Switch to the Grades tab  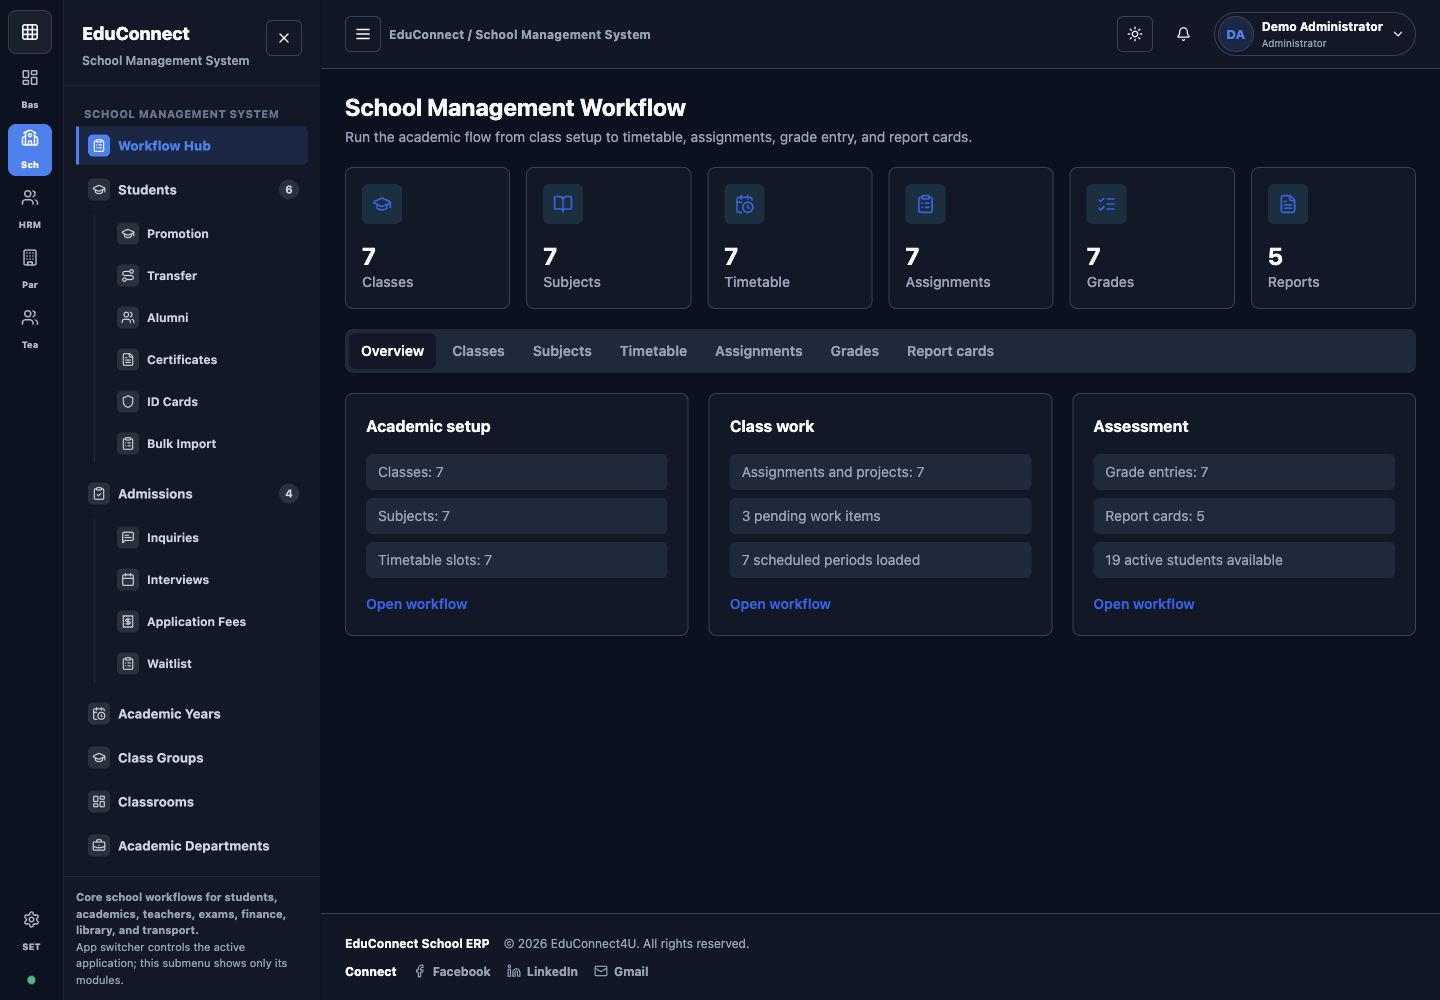(x=854, y=351)
